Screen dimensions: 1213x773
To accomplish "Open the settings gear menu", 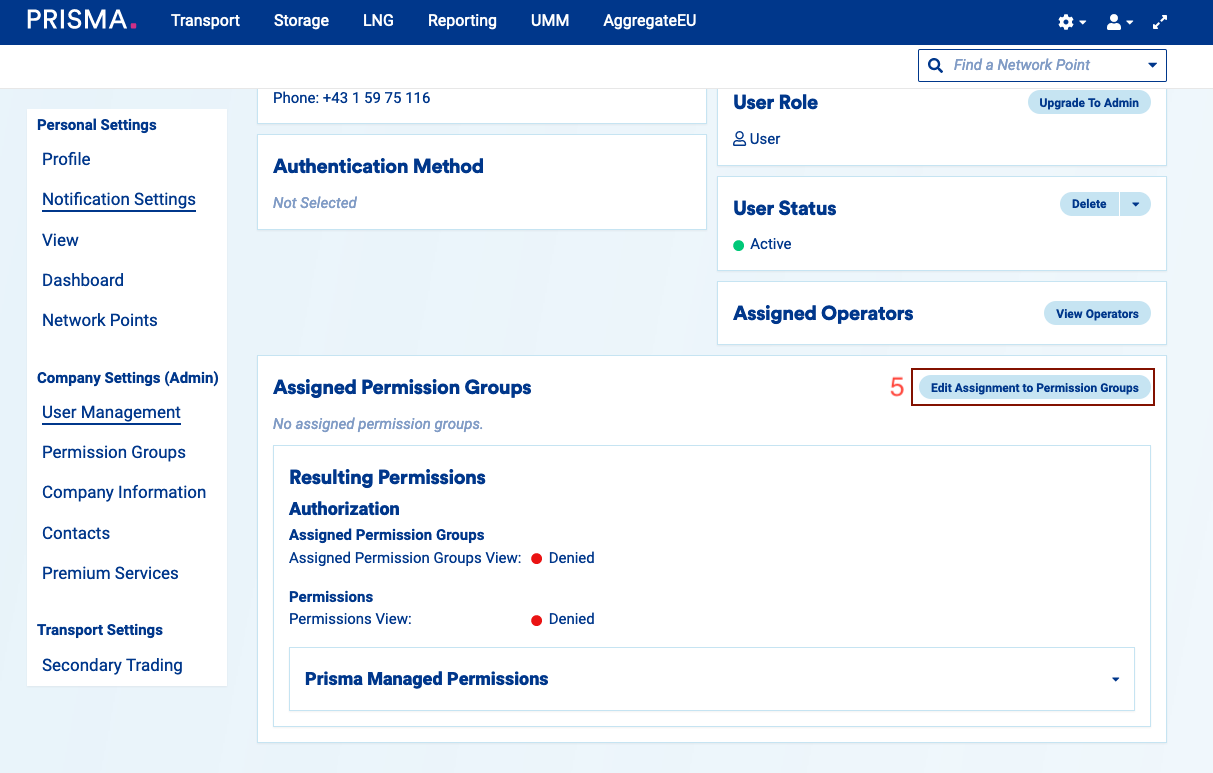I will point(1071,22).
